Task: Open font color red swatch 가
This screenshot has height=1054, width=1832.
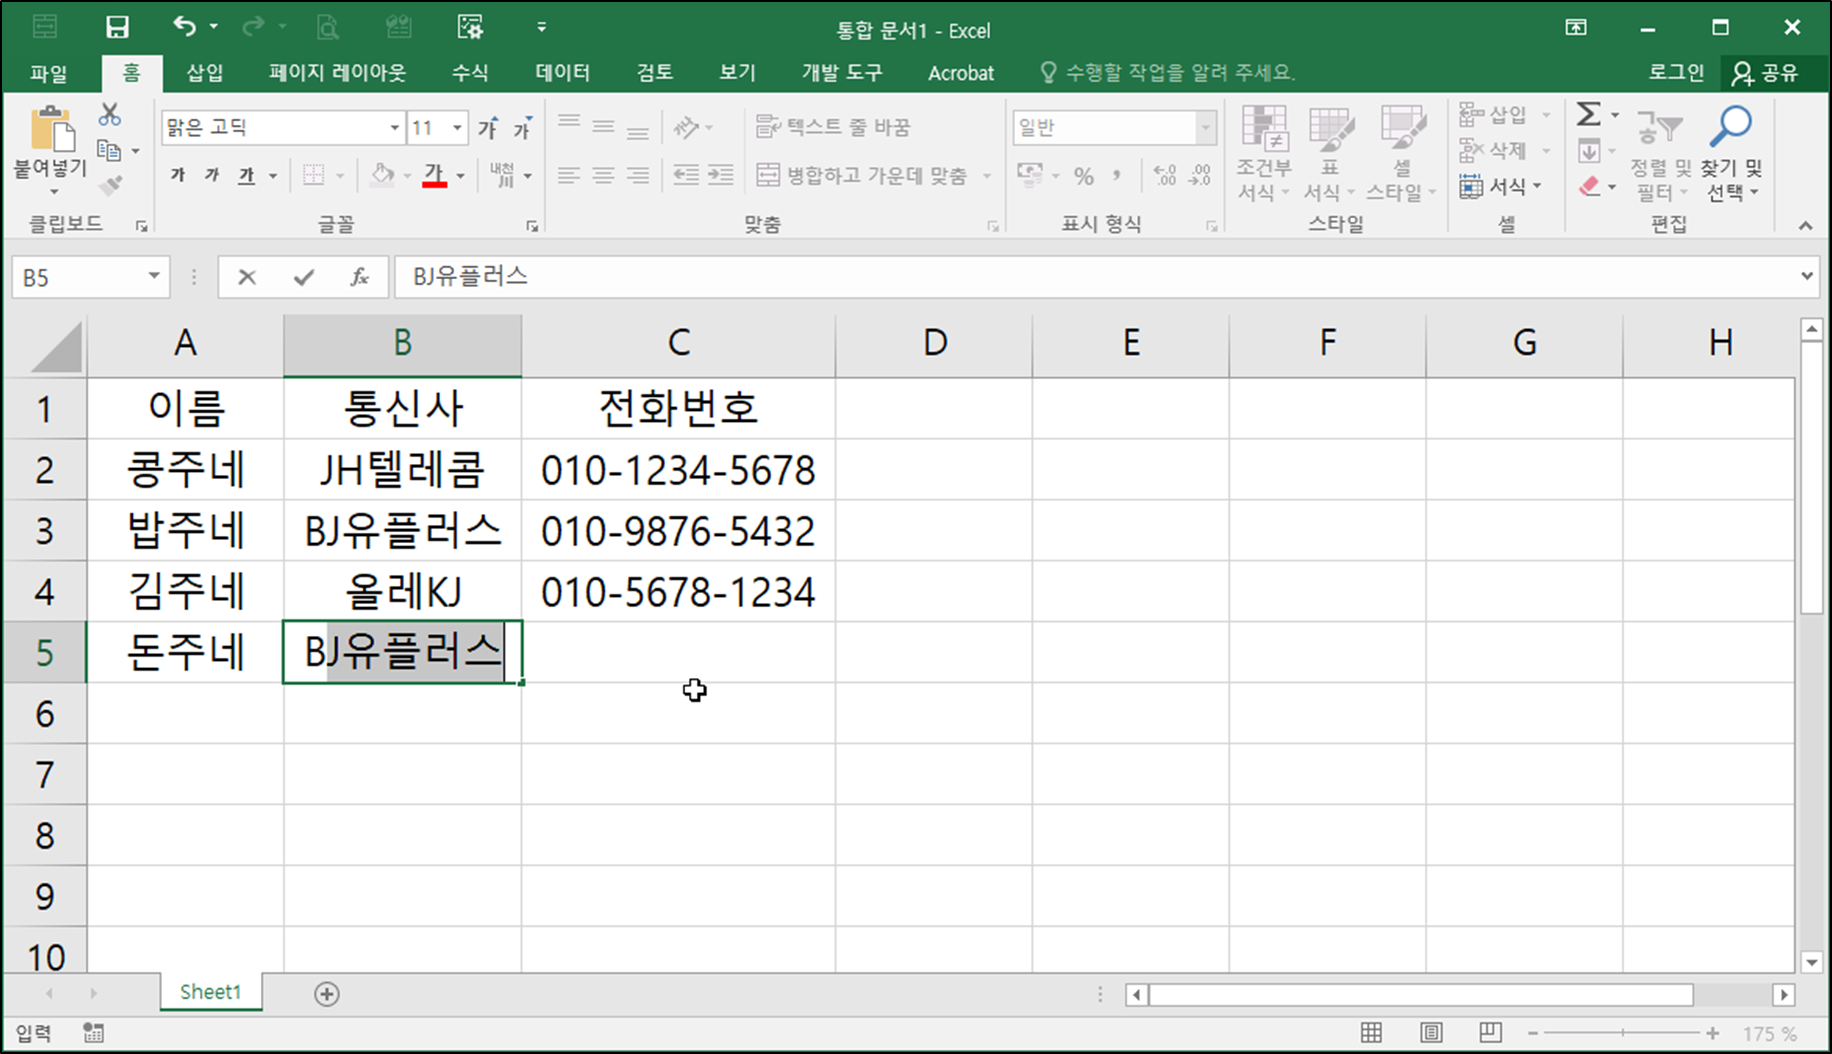Action: (434, 175)
